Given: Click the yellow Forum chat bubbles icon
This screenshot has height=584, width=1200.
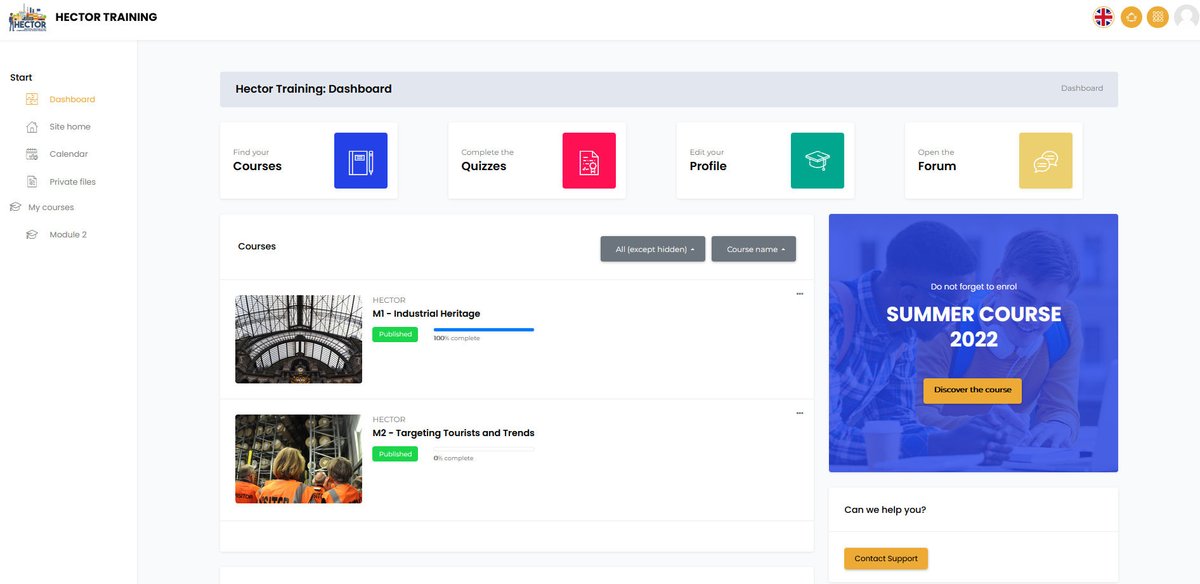Looking at the screenshot, I should [x=1046, y=161].
